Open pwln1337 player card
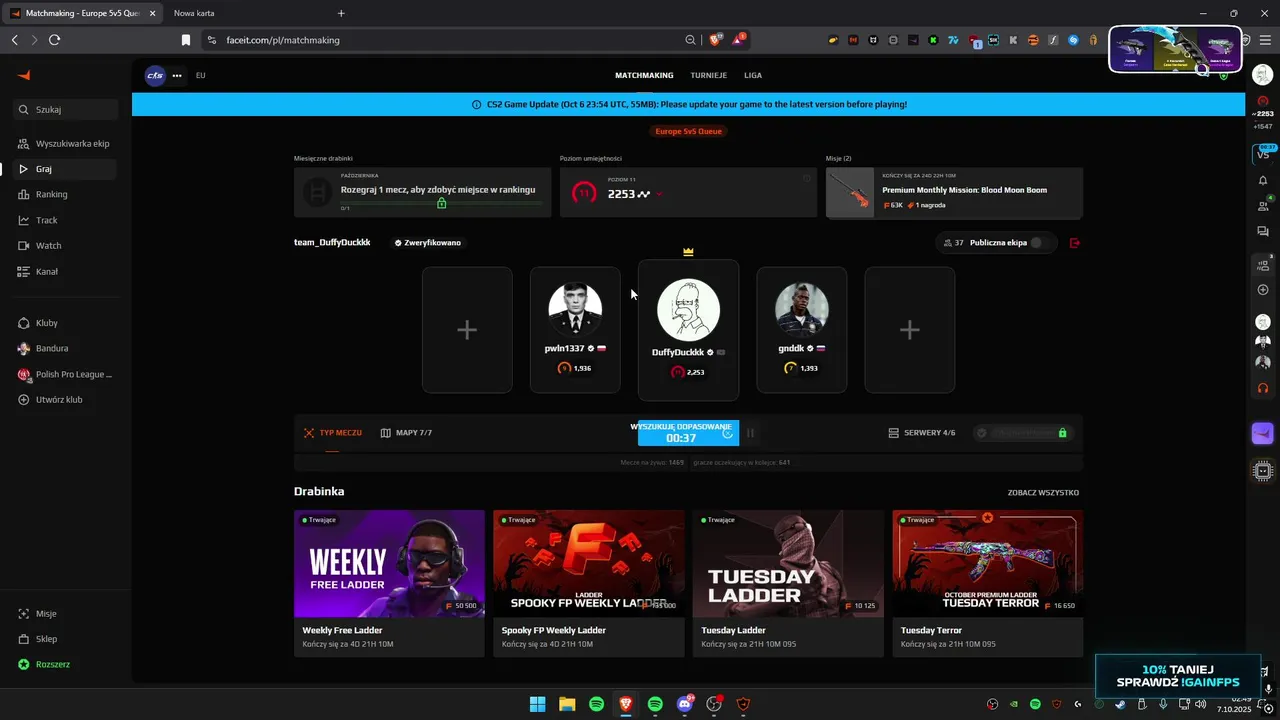The image size is (1280, 720). pos(575,330)
